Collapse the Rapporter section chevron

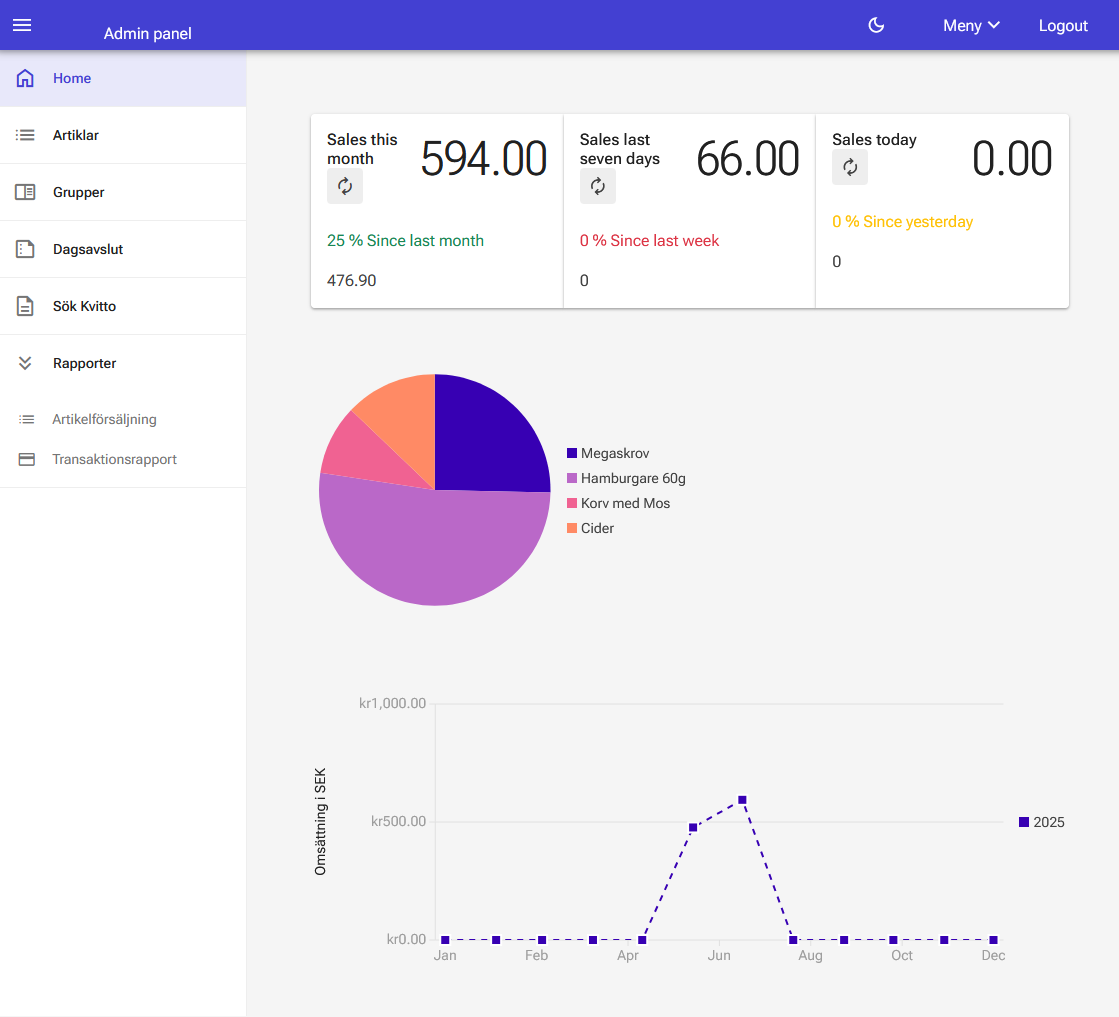pyautogui.click(x=26, y=363)
